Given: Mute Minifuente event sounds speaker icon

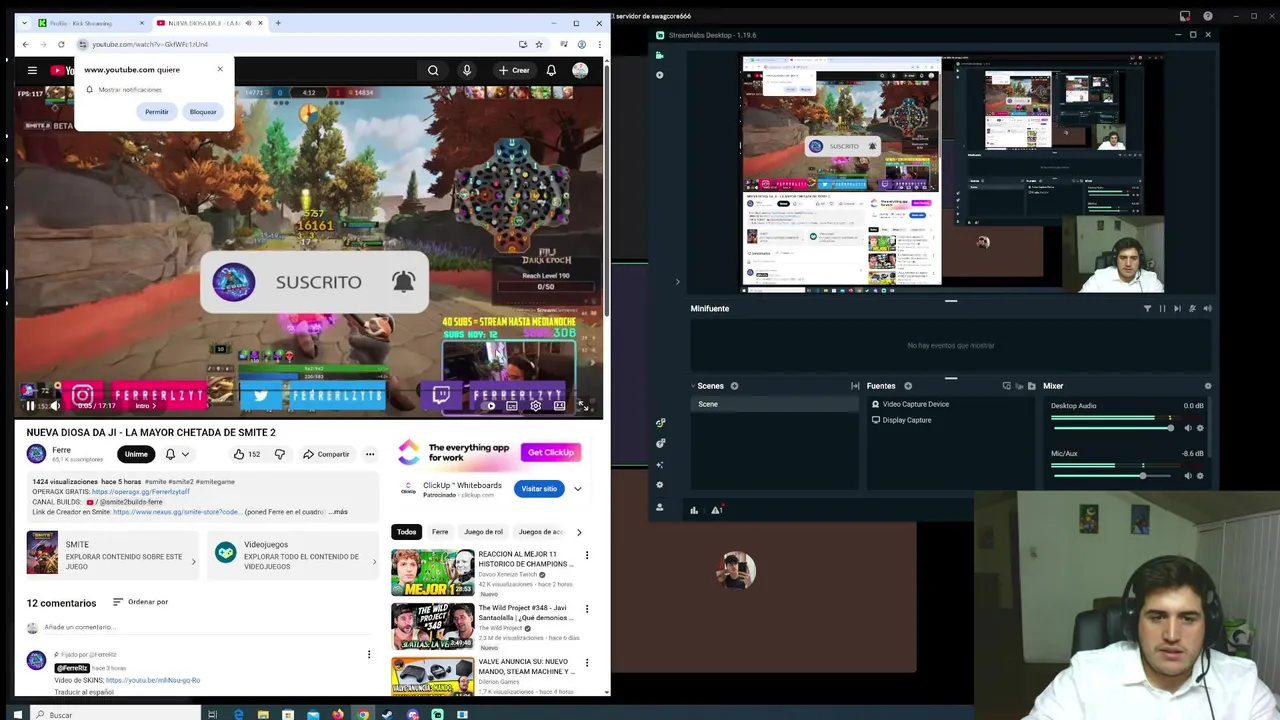Looking at the screenshot, I should click(x=1208, y=309).
